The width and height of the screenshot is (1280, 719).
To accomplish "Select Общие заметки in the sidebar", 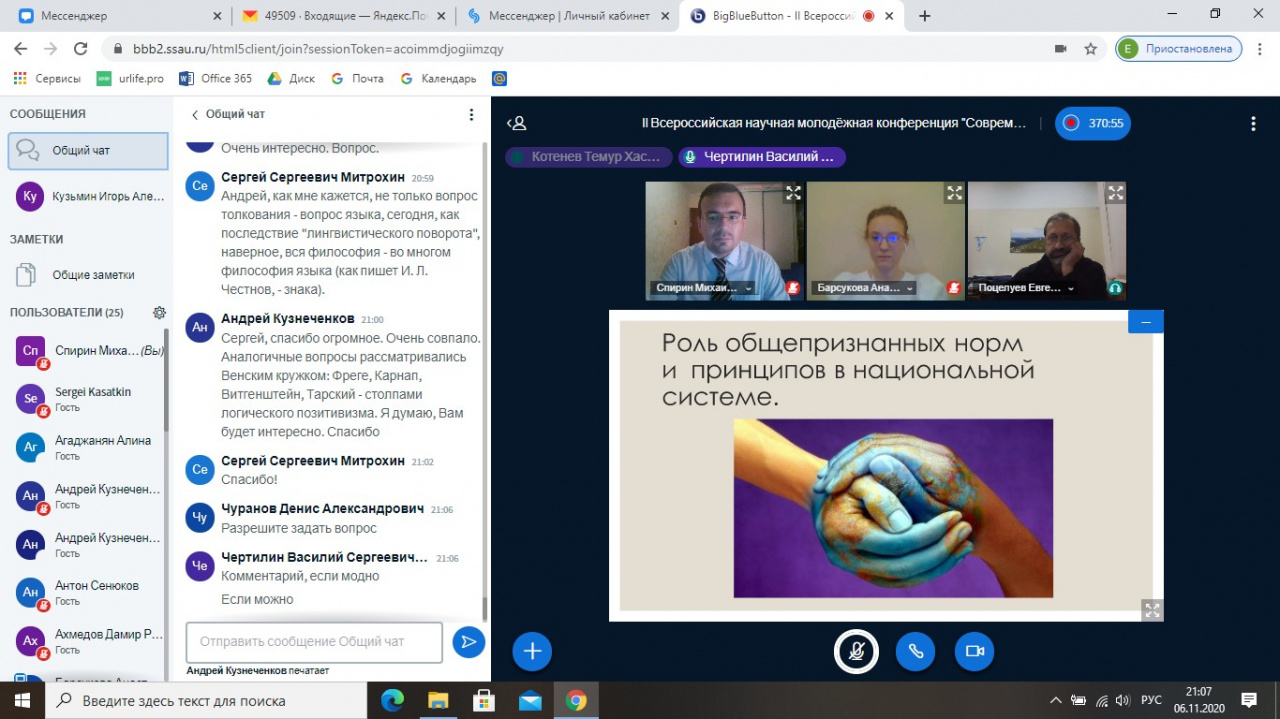I will tap(93, 275).
